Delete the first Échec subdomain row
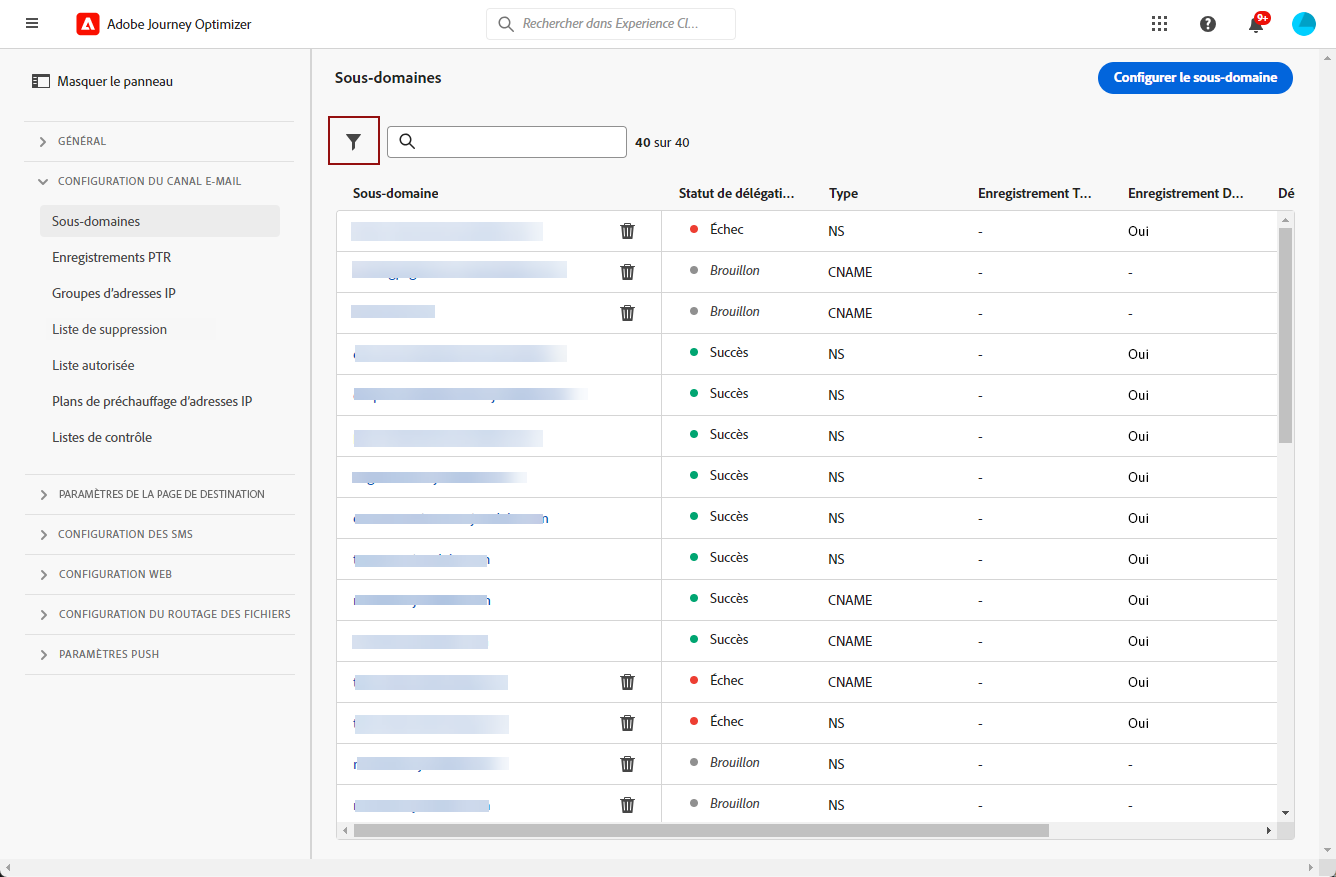The image size is (1336, 877). [627, 231]
